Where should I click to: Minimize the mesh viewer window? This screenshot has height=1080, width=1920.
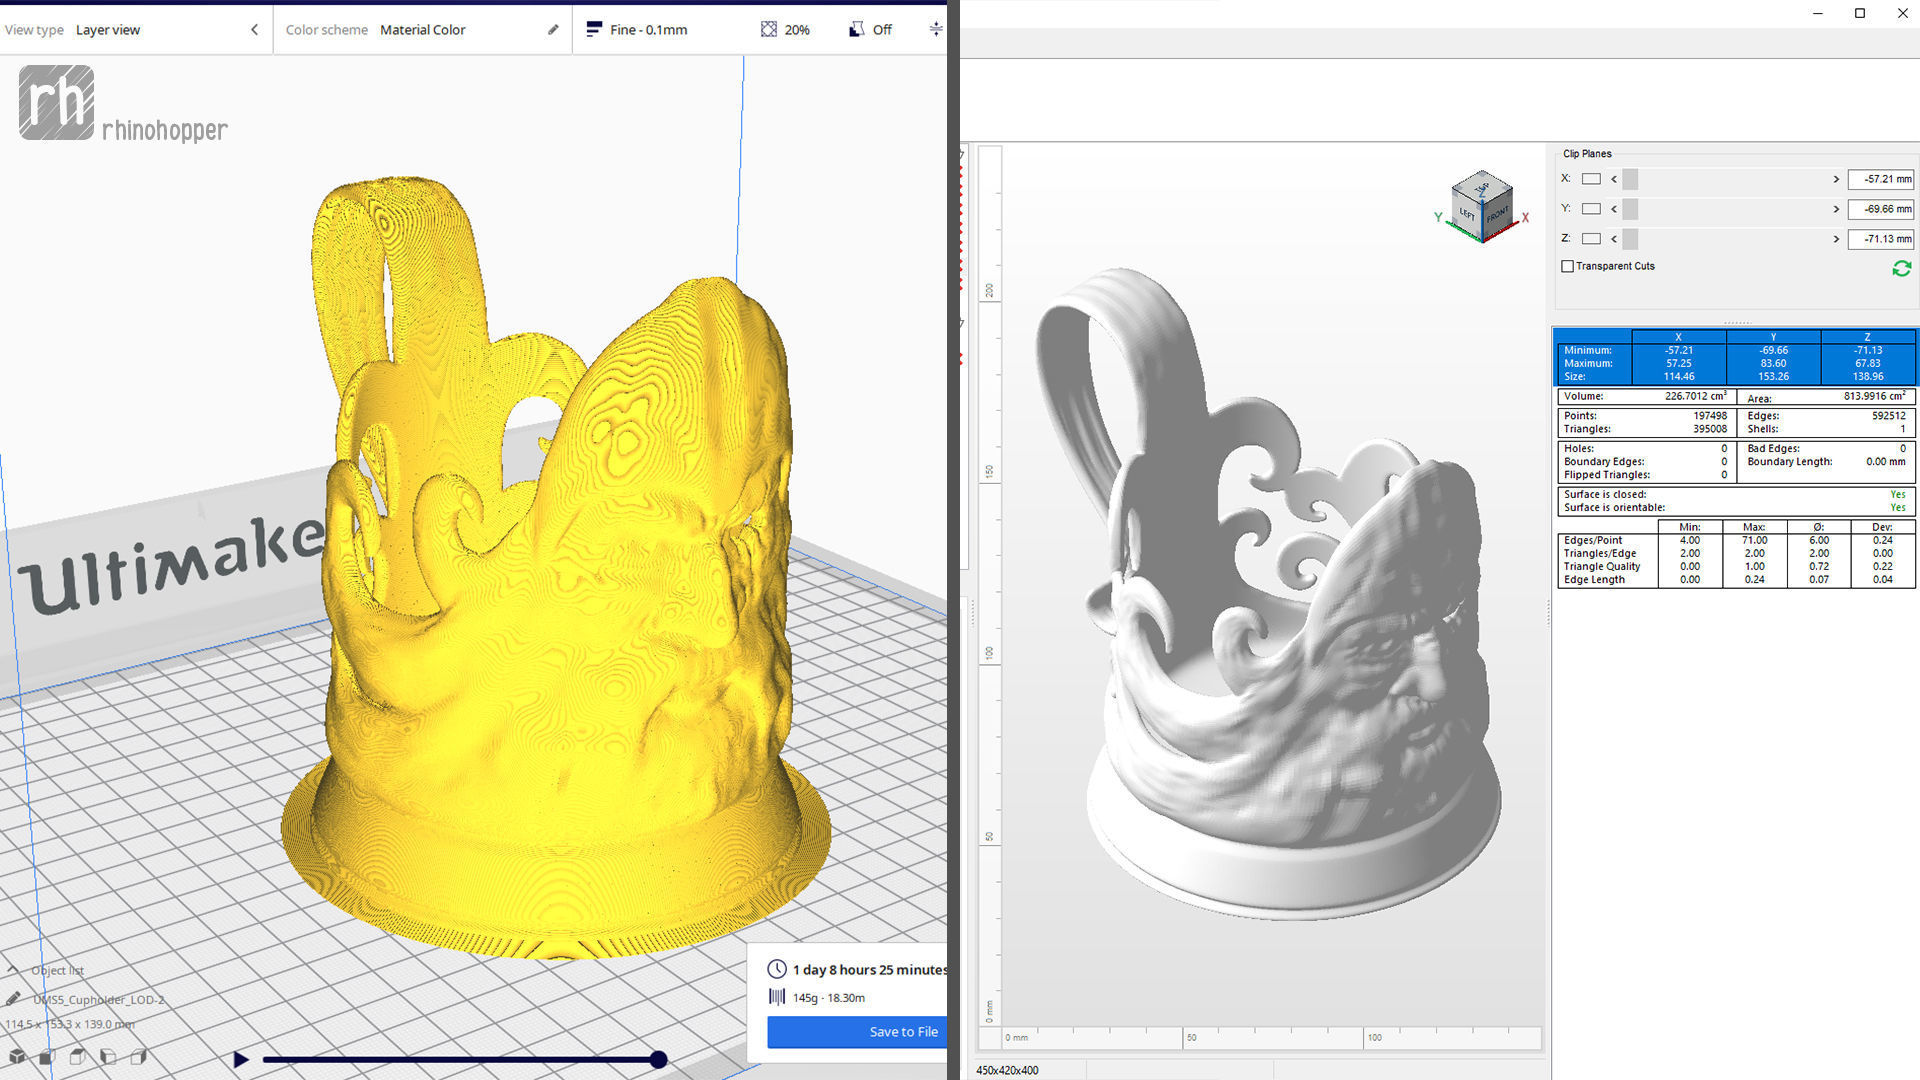pyautogui.click(x=1818, y=13)
